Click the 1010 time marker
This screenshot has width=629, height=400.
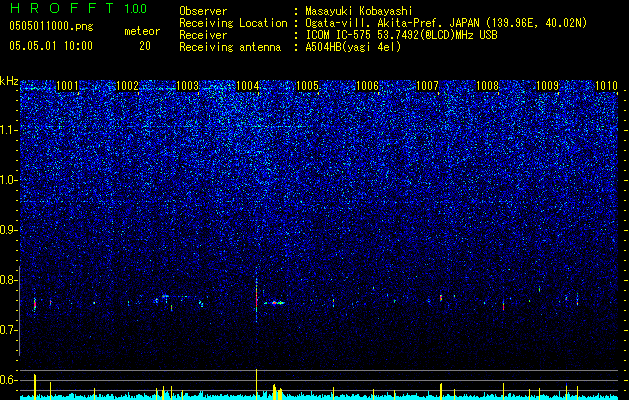pos(607,85)
